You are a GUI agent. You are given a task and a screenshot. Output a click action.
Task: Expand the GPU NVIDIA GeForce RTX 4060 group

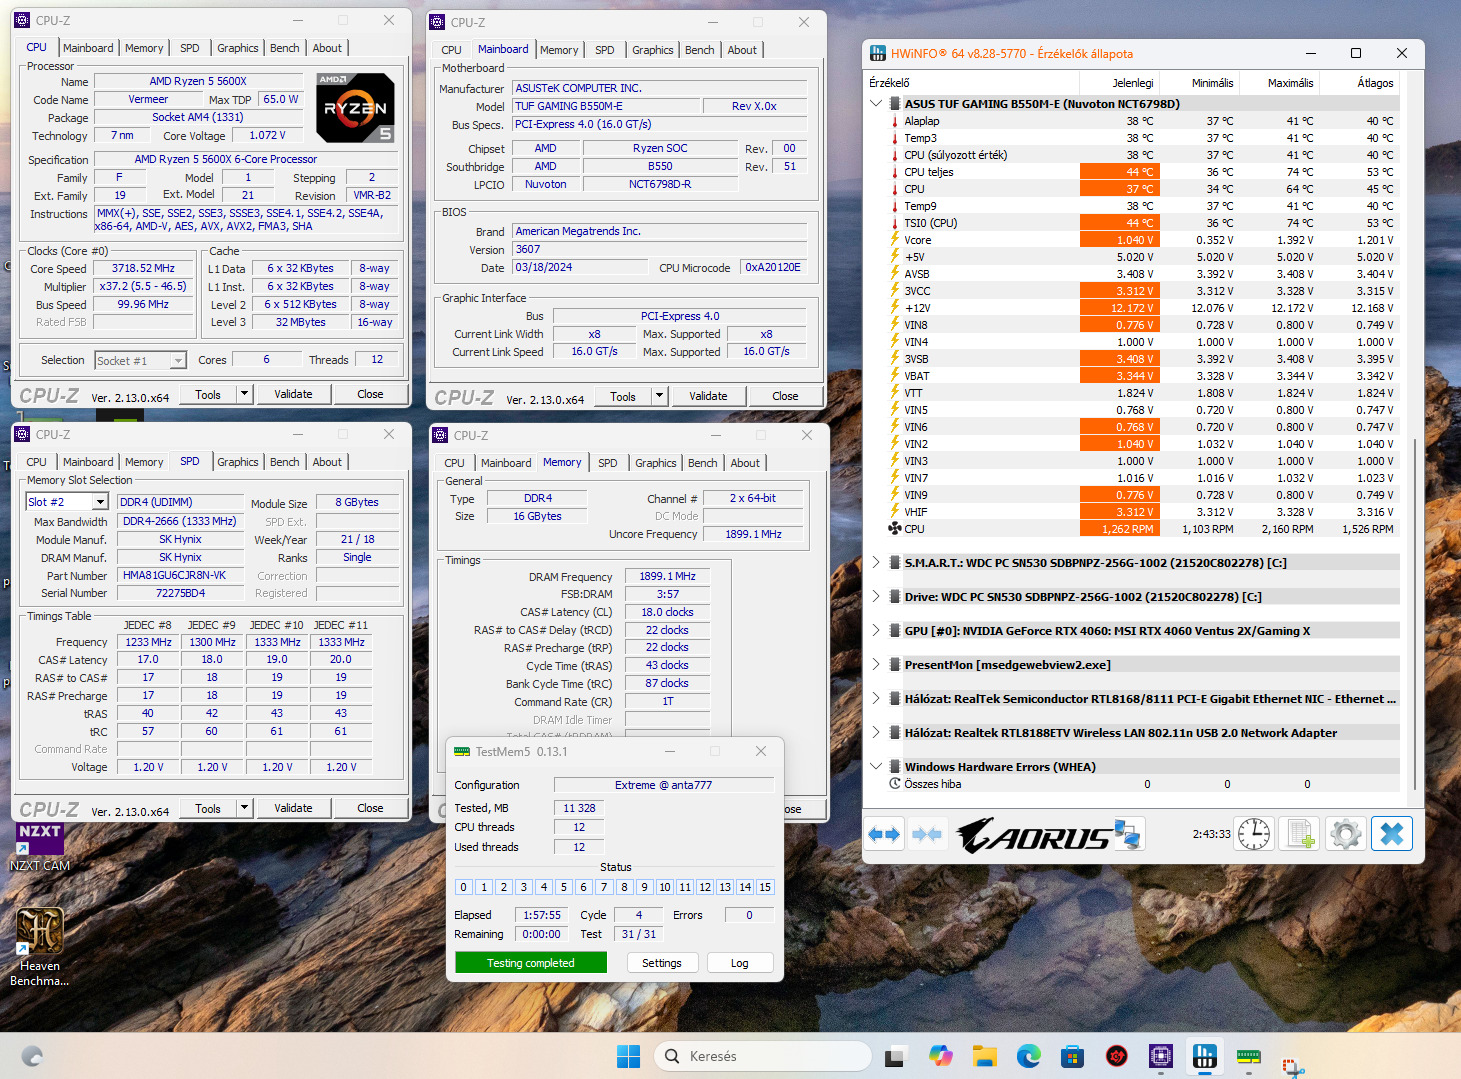point(876,630)
